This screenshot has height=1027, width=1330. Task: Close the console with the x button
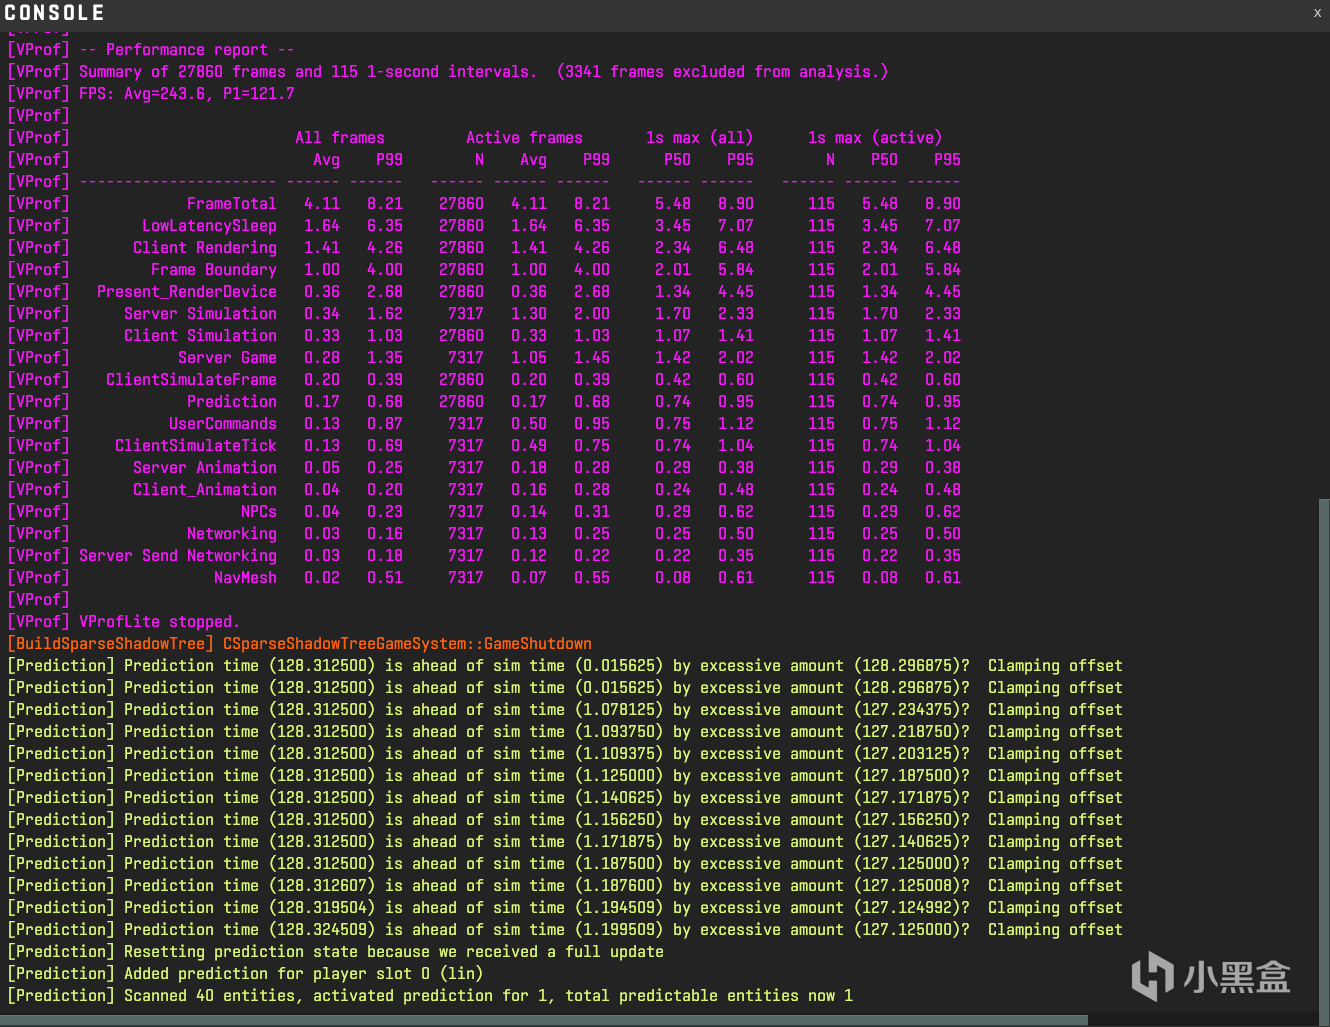tap(1317, 13)
